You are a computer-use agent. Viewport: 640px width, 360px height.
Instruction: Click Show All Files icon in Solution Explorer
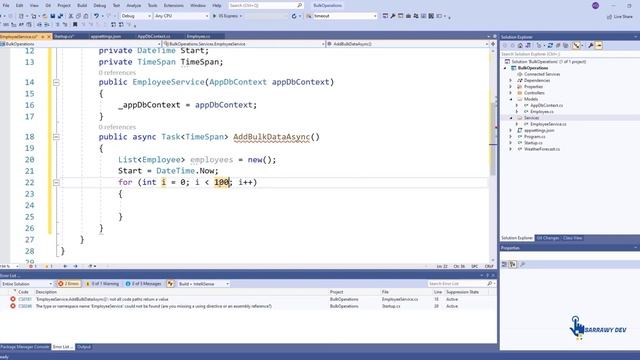[565, 45]
